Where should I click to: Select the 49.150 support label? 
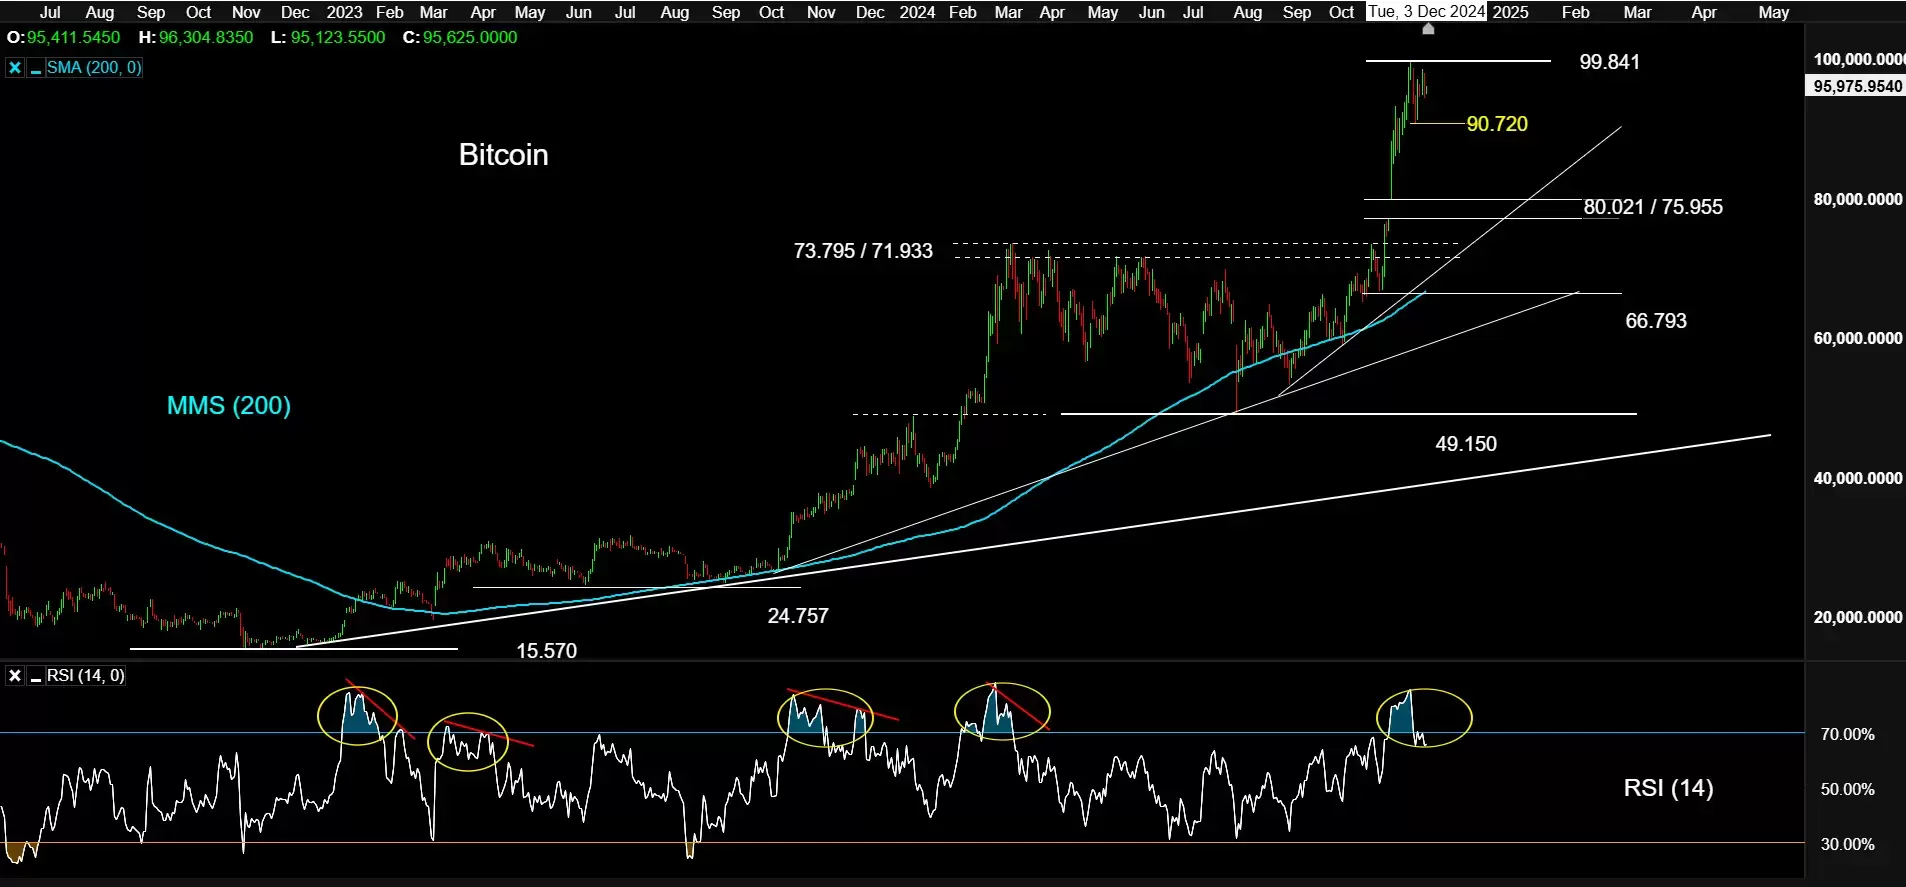click(1466, 444)
